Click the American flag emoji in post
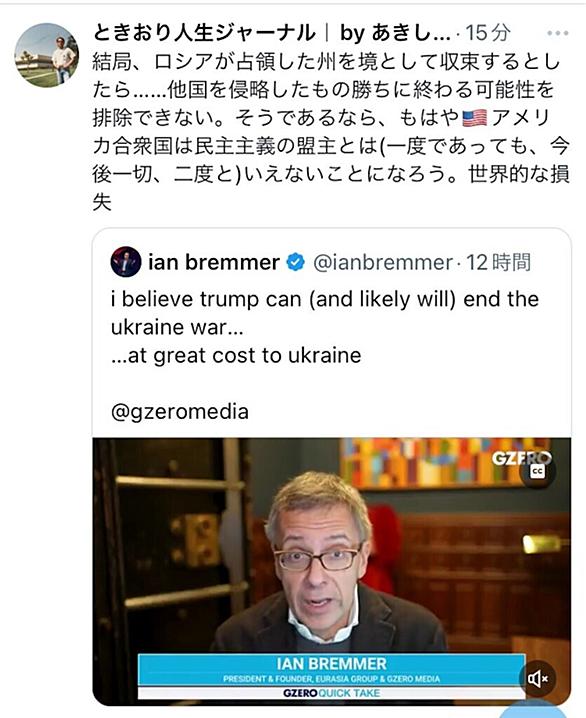The width and height of the screenshot is (586, 718). point(475,118)
